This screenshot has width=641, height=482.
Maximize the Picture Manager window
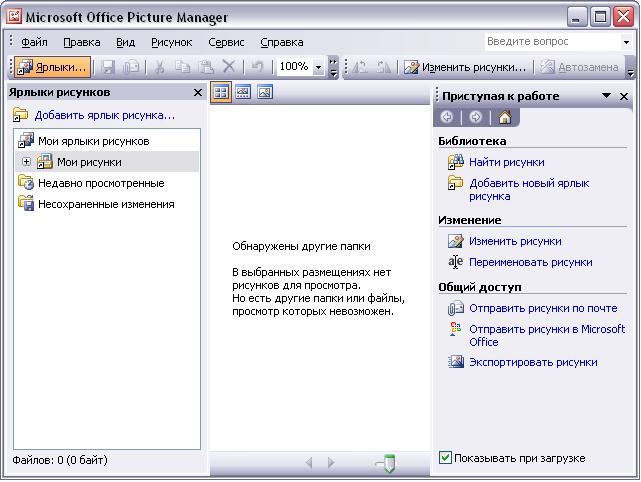tap(600, 17)
